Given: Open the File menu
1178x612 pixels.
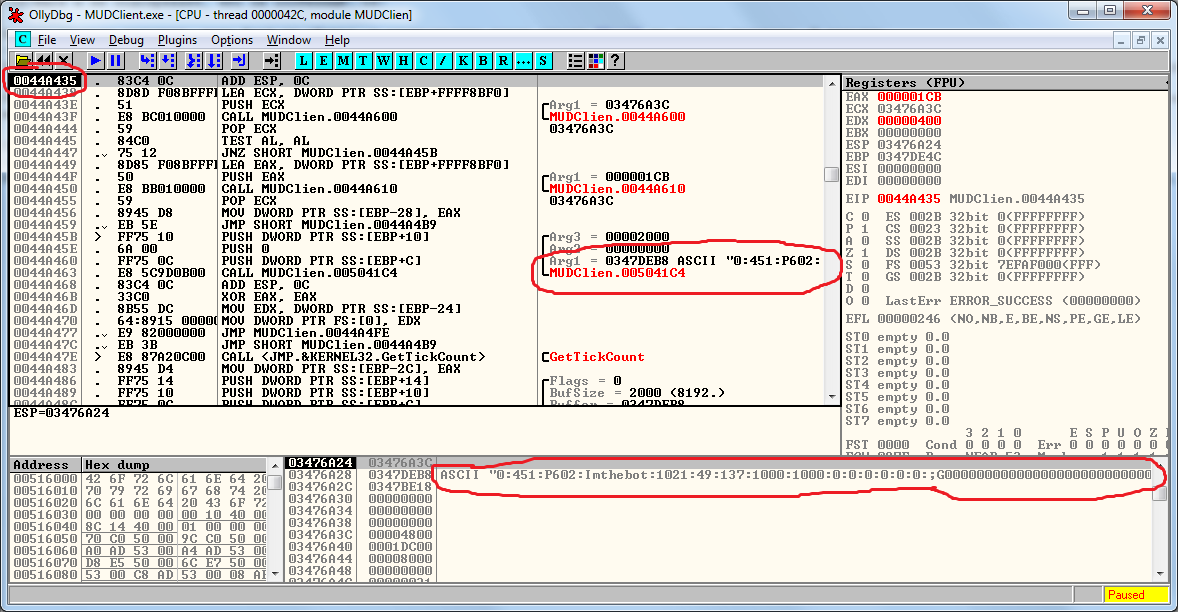Looking at the screenshot, I should click(x=47, y=40).
